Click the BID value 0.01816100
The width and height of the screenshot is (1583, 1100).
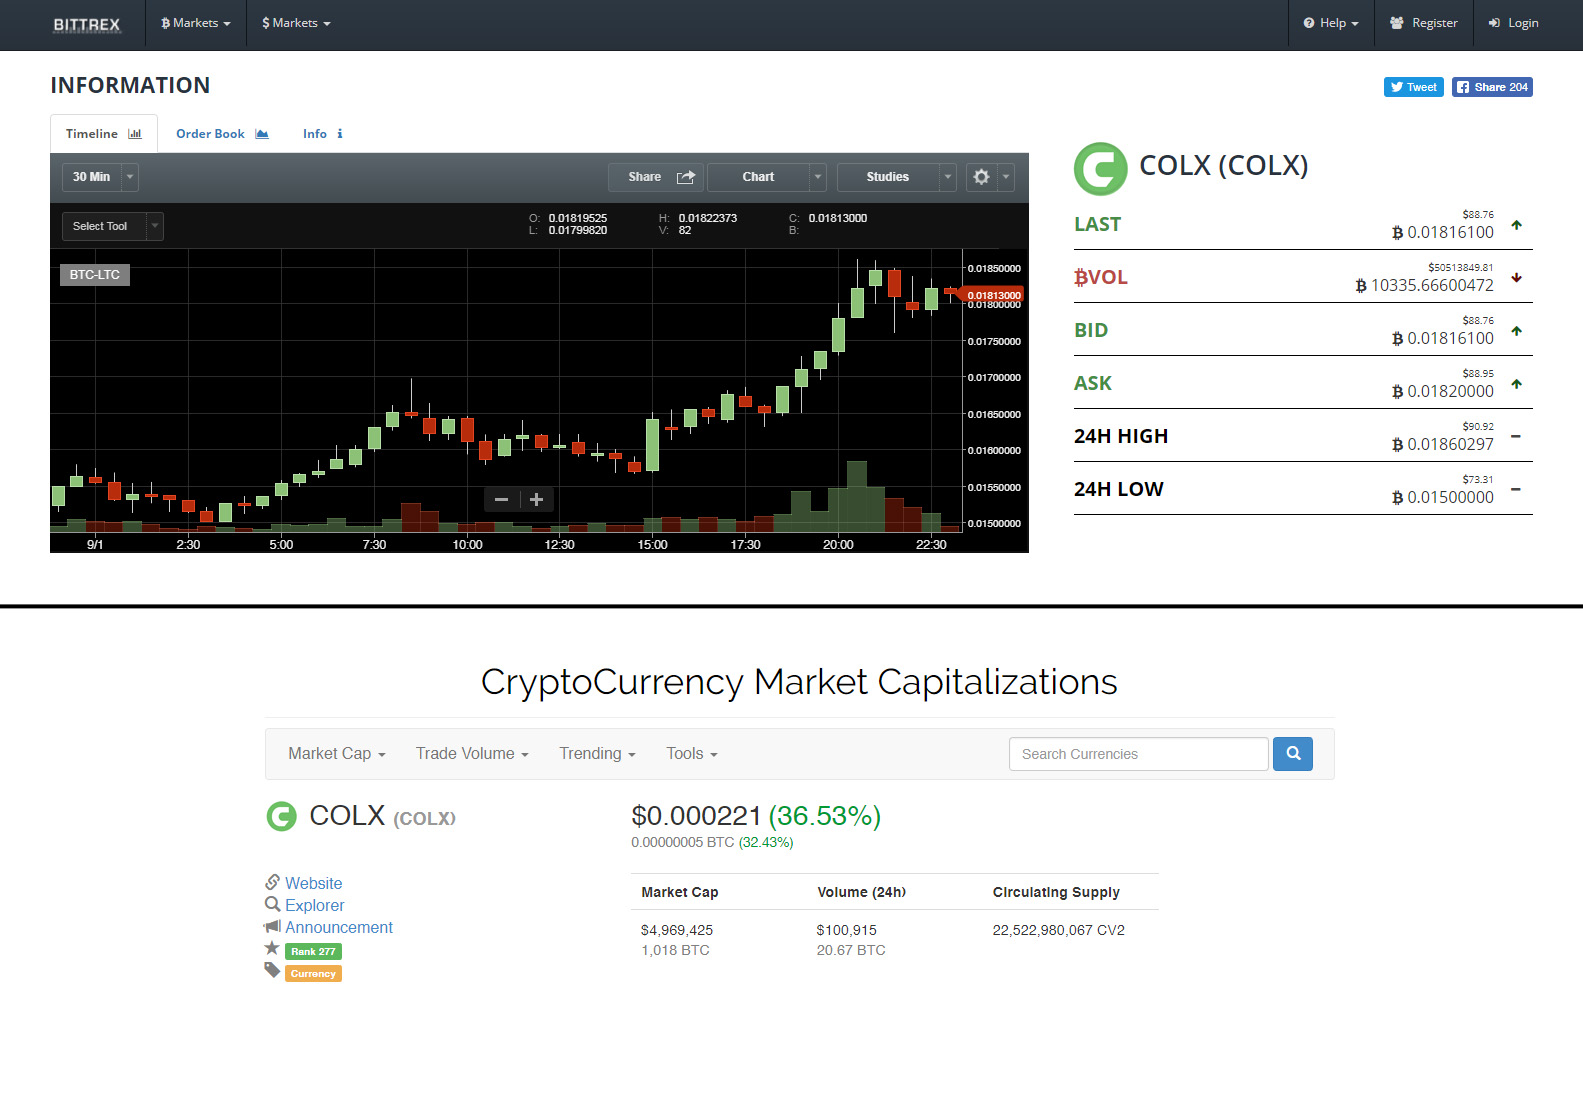coord(1443,338)
